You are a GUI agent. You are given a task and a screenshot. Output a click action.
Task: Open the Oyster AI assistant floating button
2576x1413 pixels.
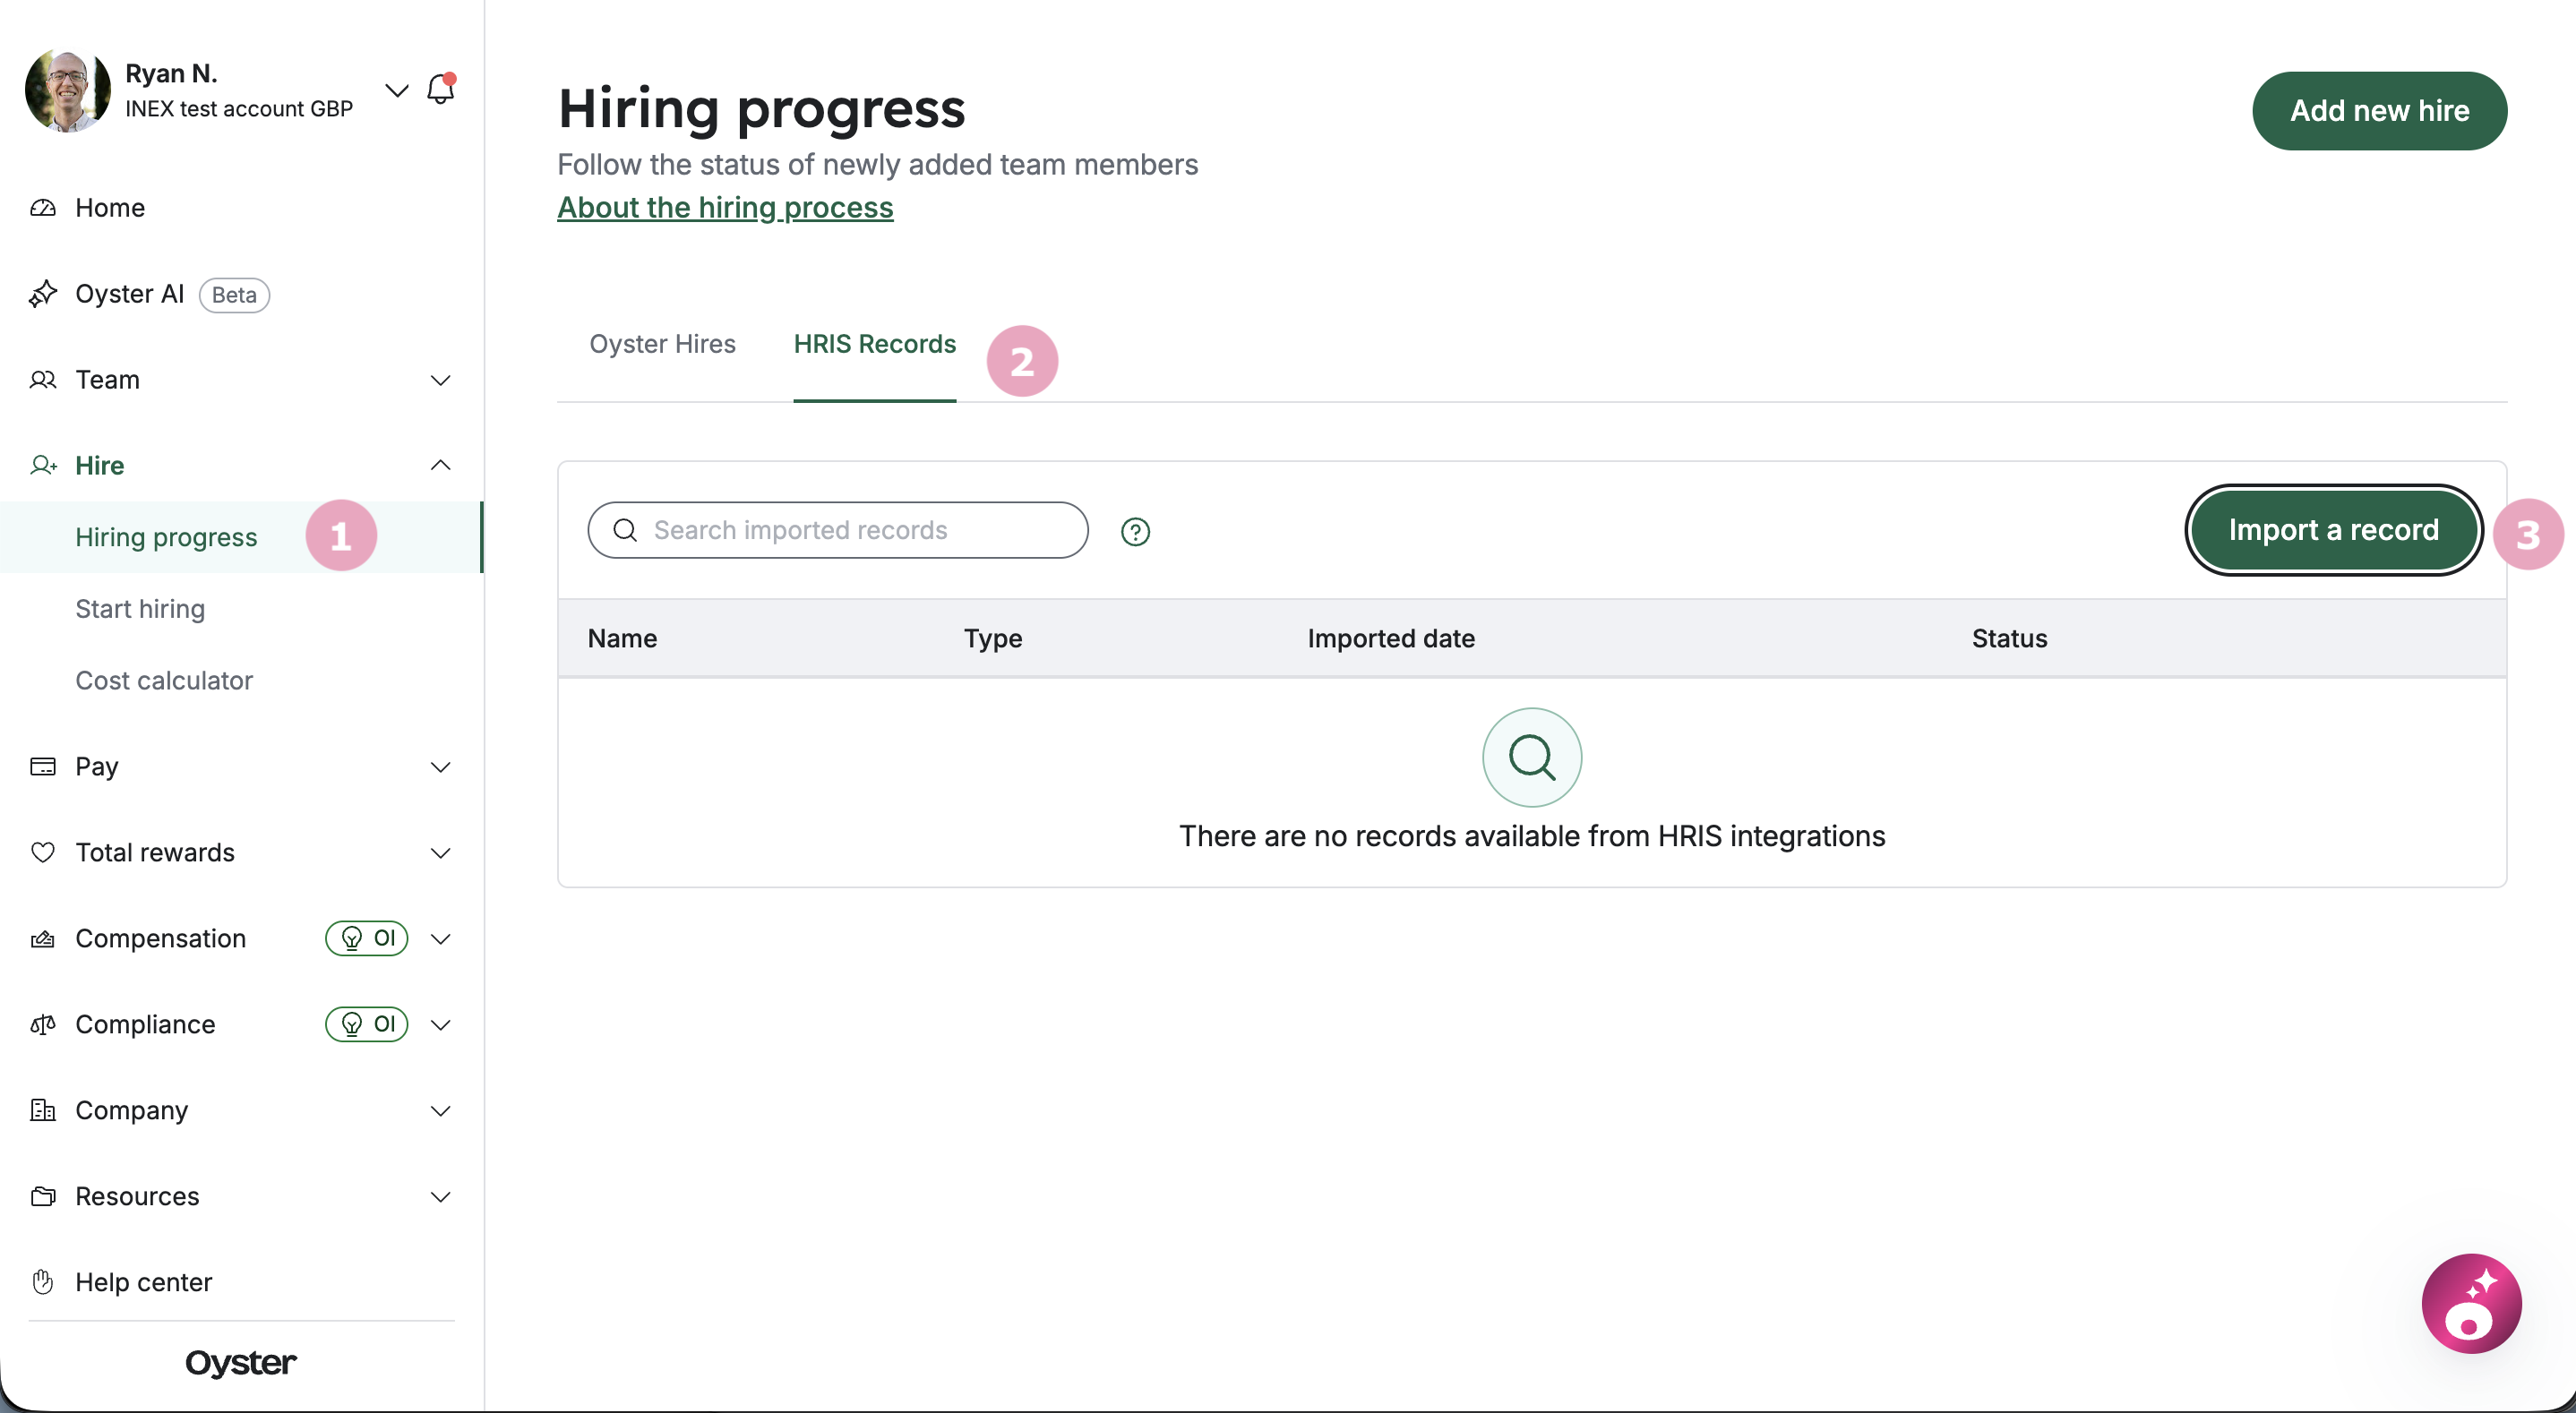coord(2471,1304)
